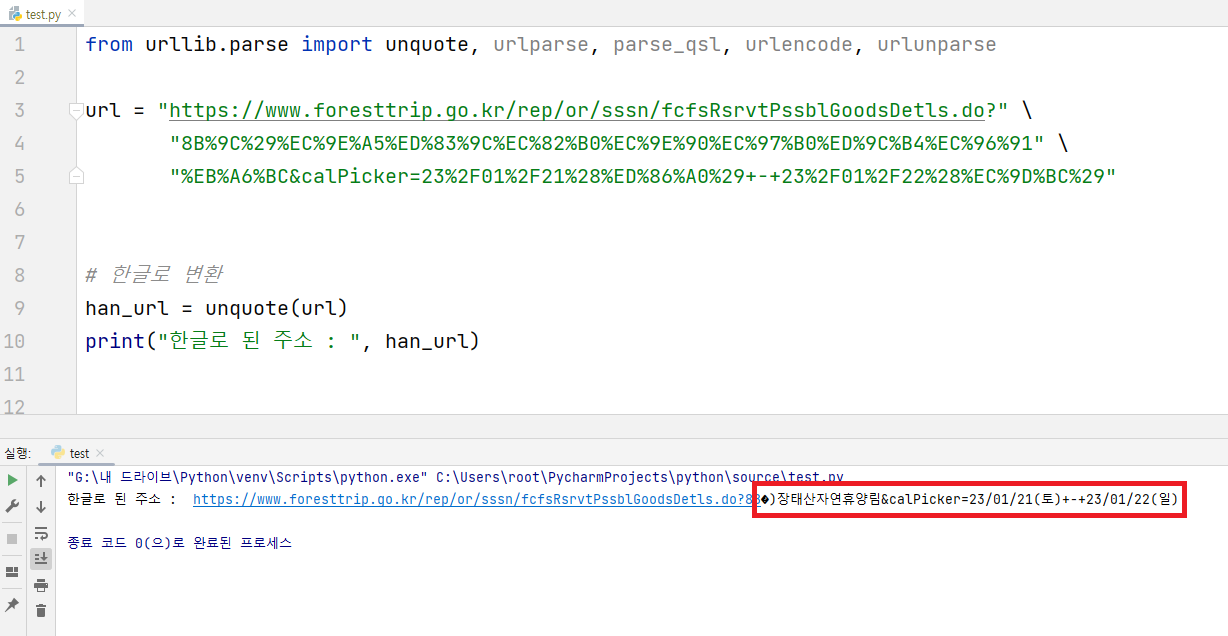Click the '종료 코드 0' process finished message
The height and width of the screenshot is (636, 1228).
tap(179, 543)
